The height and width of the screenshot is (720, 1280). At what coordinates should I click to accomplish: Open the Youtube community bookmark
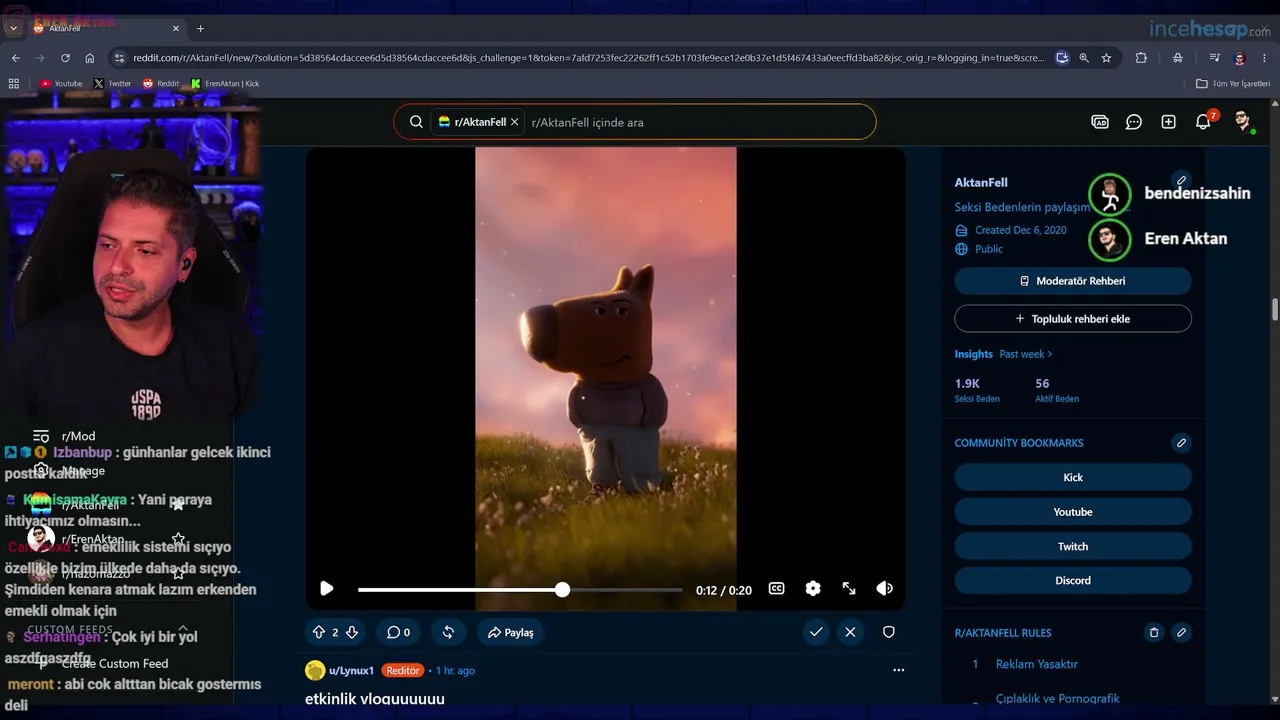tap(1073, 512)
